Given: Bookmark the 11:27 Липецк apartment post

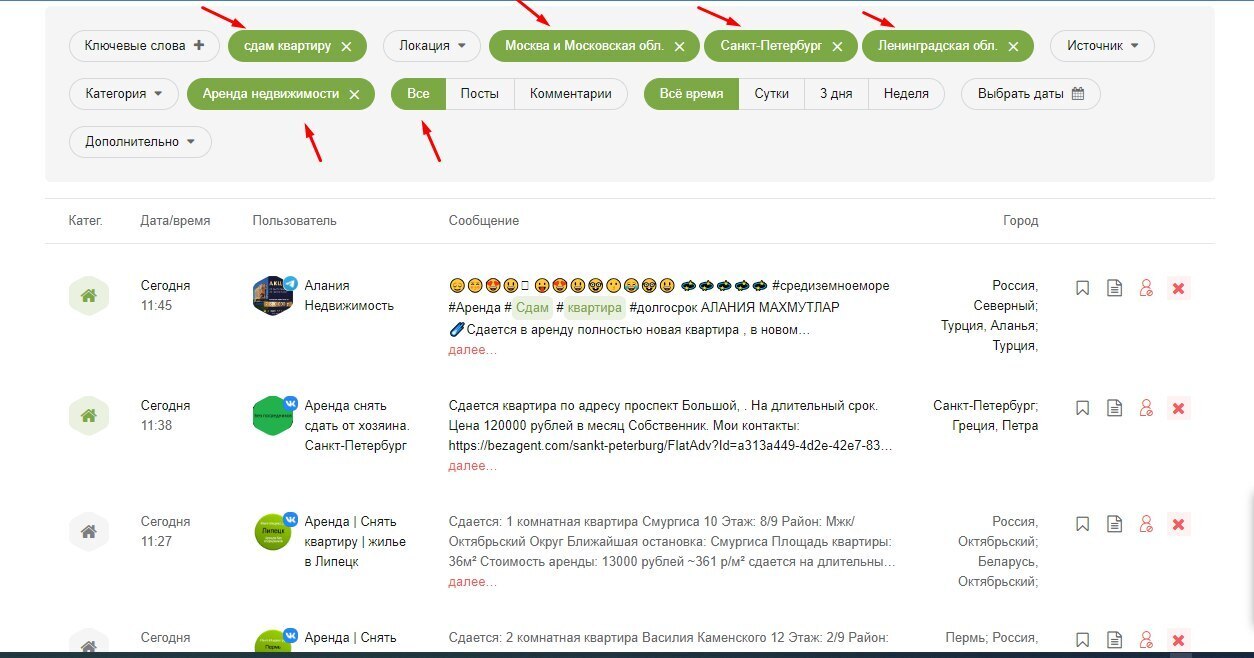Looking at the screenshot, I should [1082, 523].
